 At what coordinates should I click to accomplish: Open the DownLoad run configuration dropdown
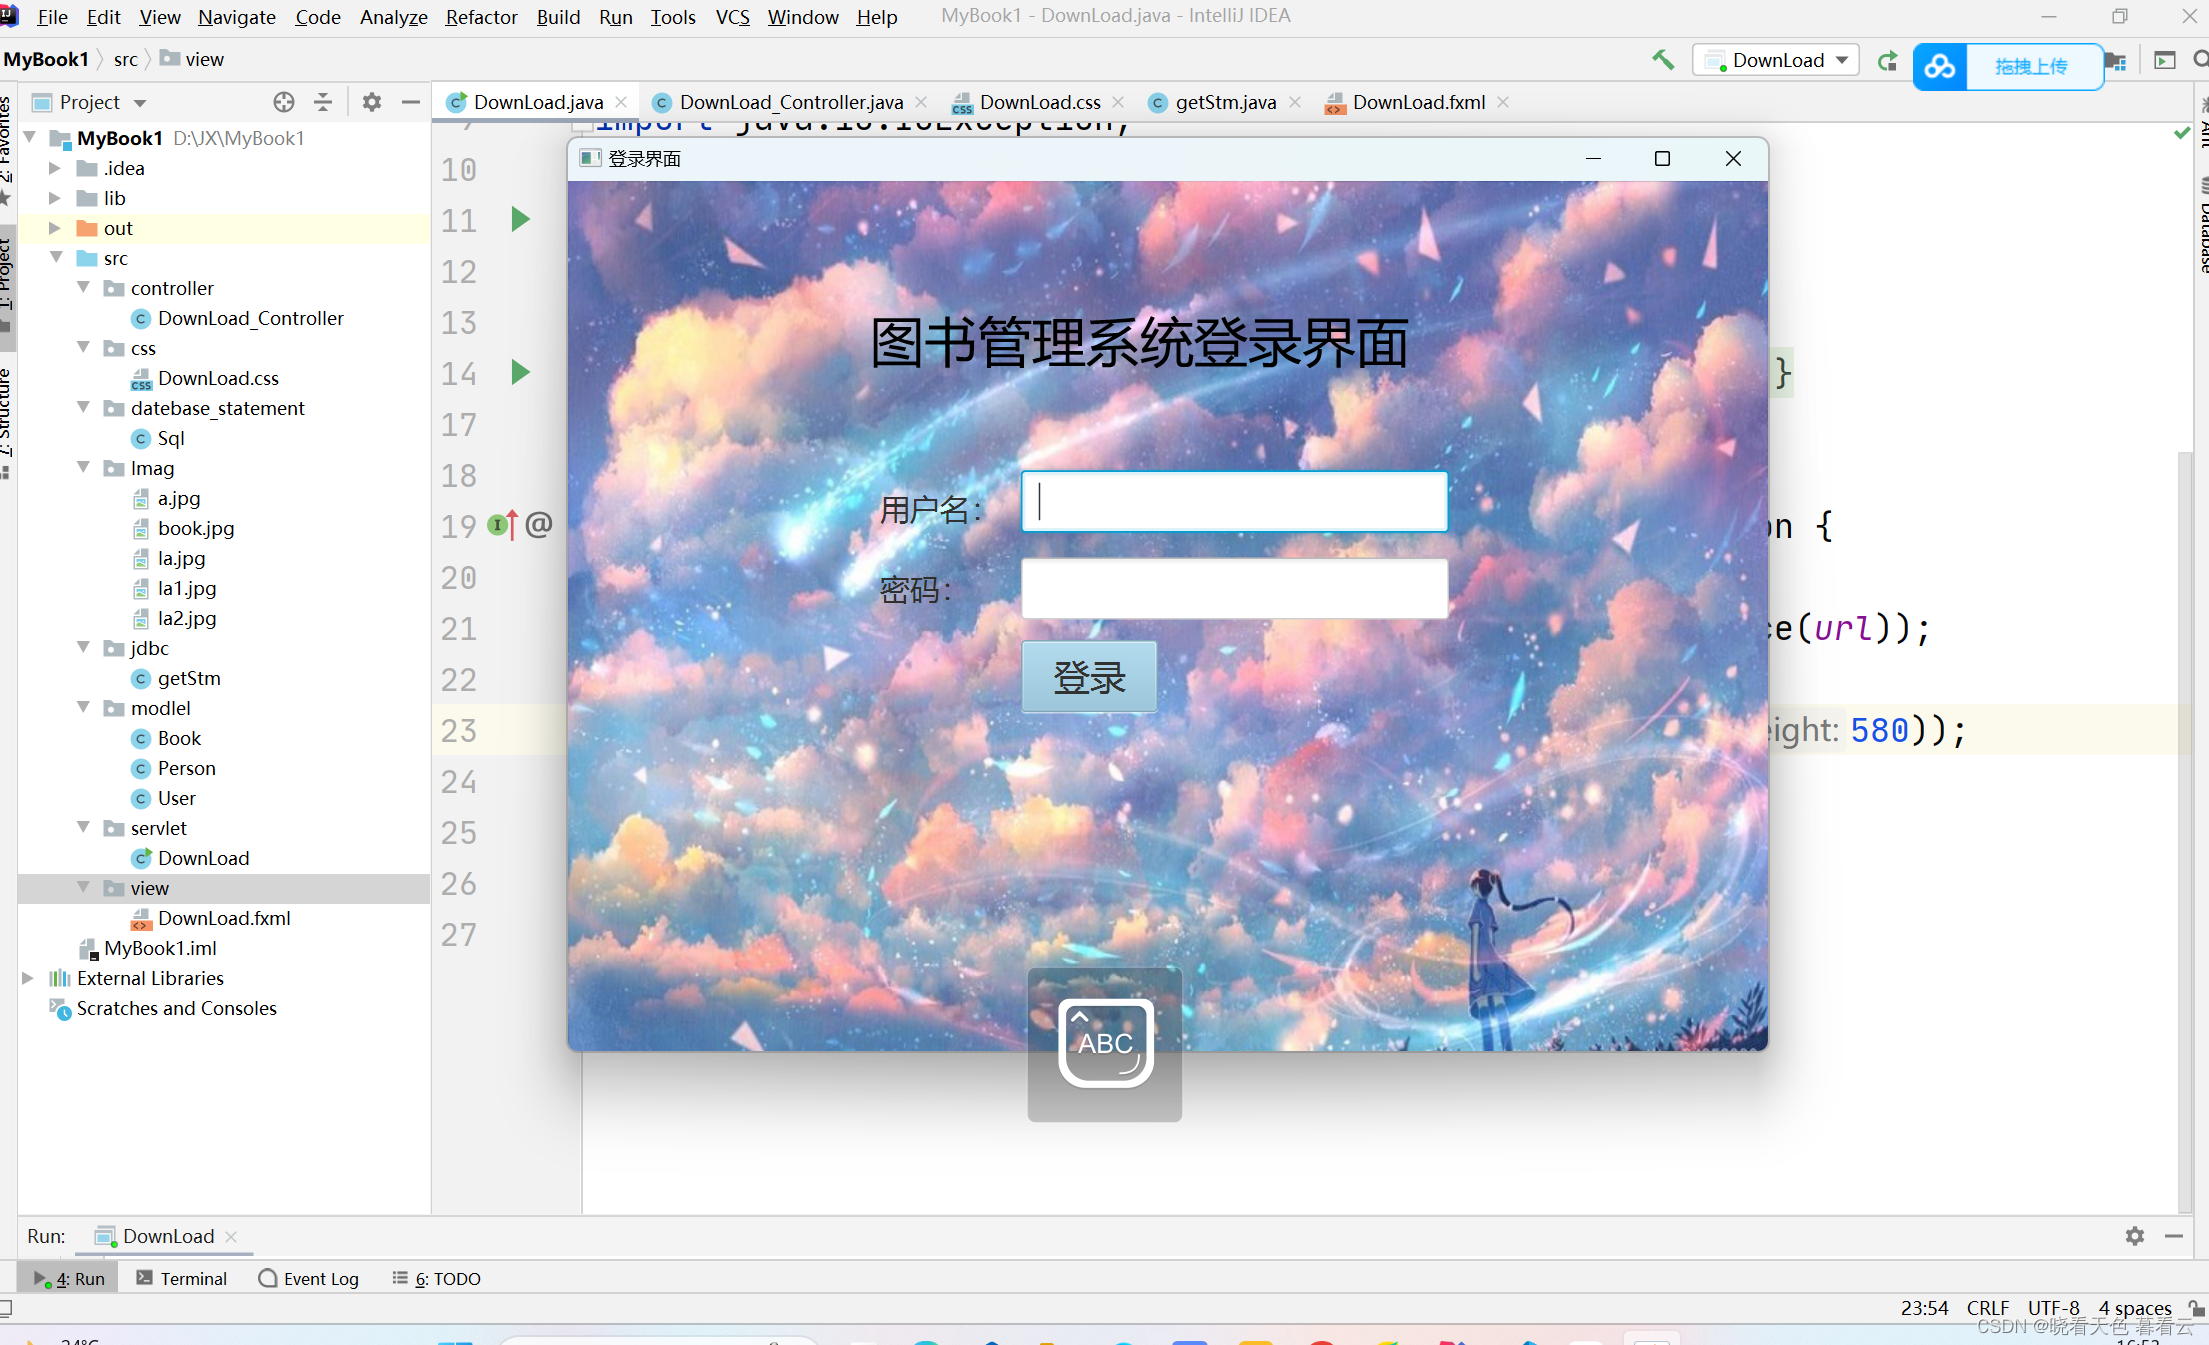(x=1777, y=60)
